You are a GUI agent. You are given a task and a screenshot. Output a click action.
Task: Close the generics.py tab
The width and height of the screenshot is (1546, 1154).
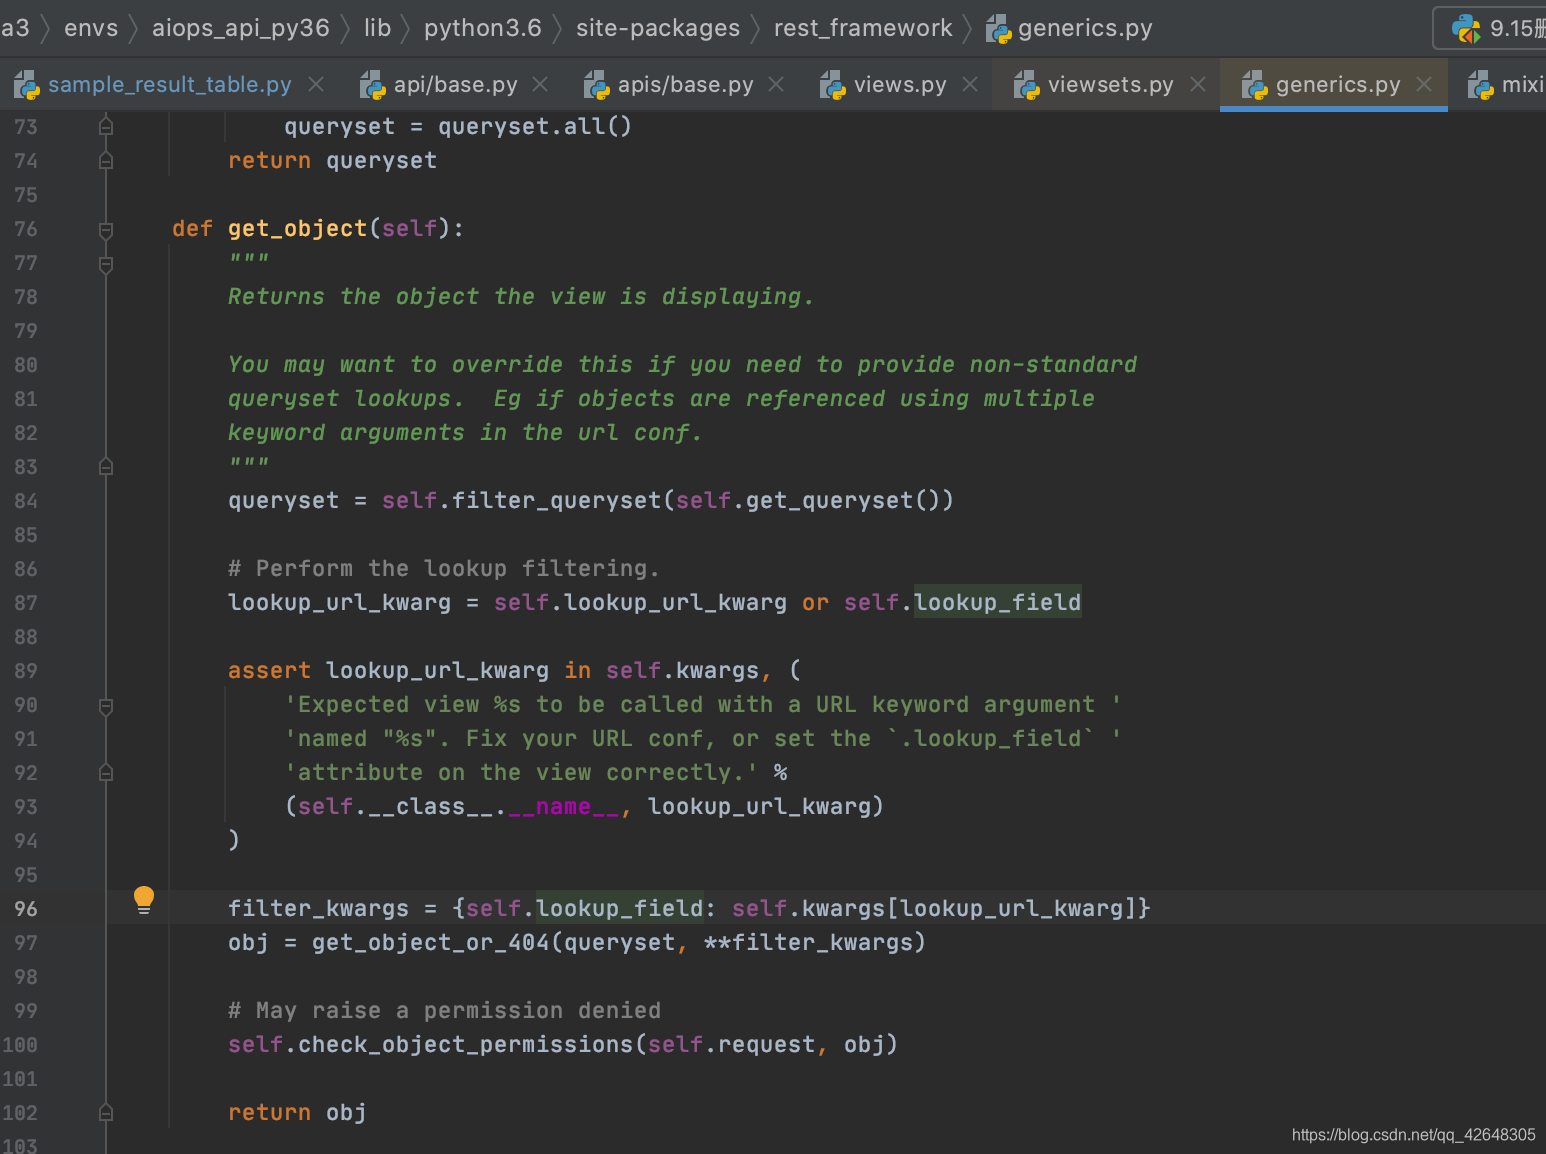click(1424, 85)
